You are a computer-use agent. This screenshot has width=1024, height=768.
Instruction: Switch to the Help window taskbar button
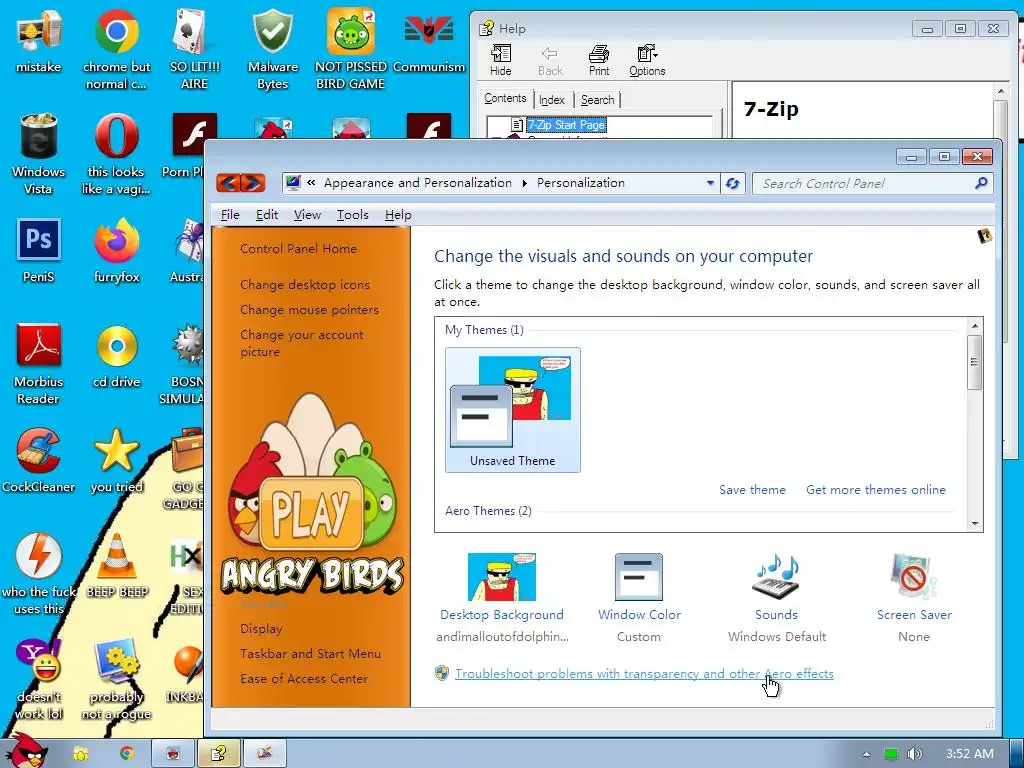219,754
